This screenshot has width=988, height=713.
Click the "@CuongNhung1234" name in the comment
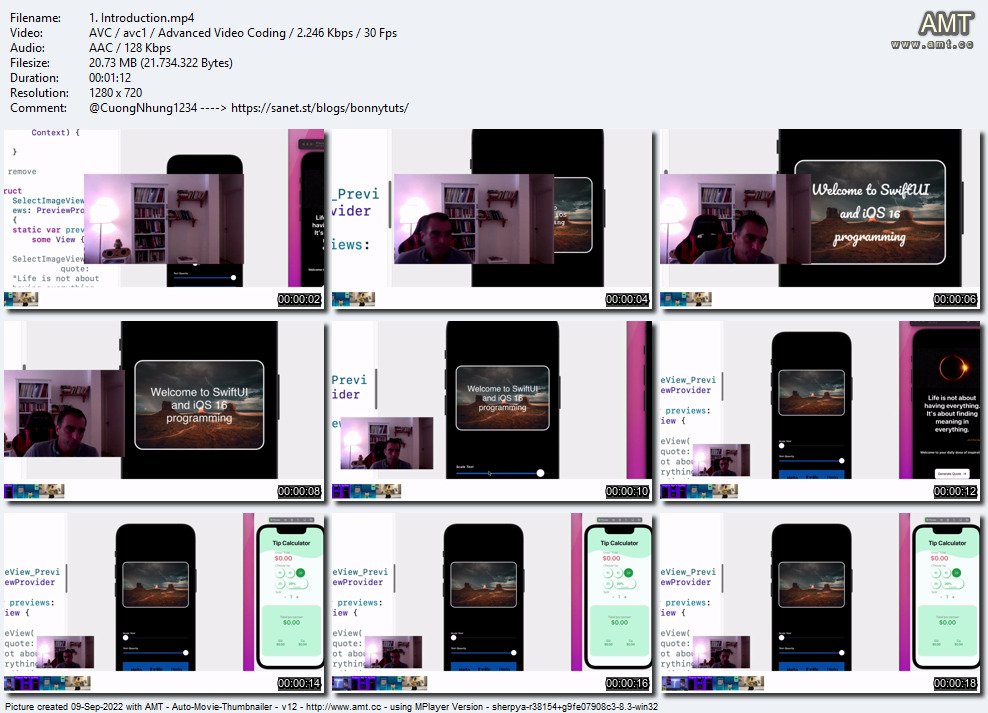pyautogui.click(x=143, y=108)
